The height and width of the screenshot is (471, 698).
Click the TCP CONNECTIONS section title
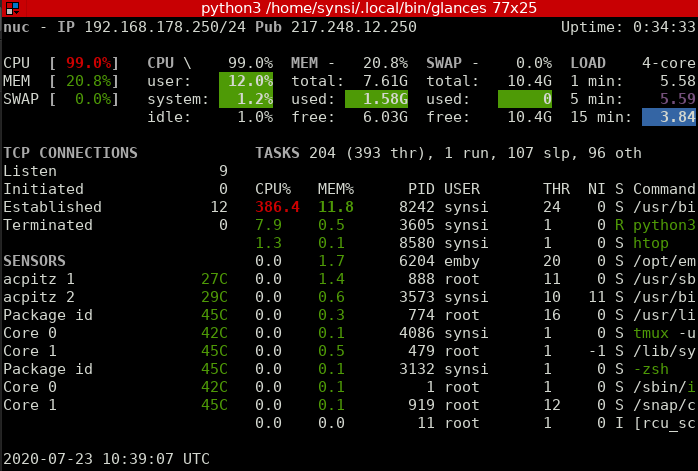[70, 153]
